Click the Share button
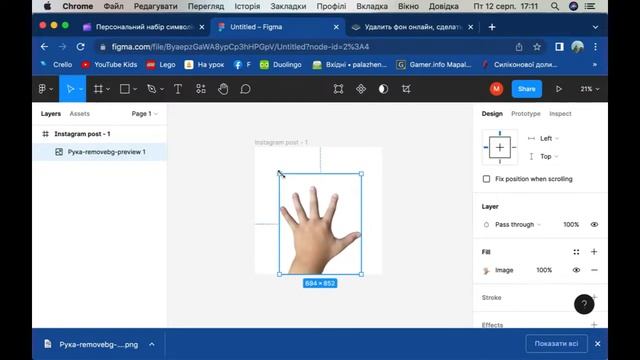Viewport: 640px width, 360px height. pyautogui.click(x=527, y=89)
